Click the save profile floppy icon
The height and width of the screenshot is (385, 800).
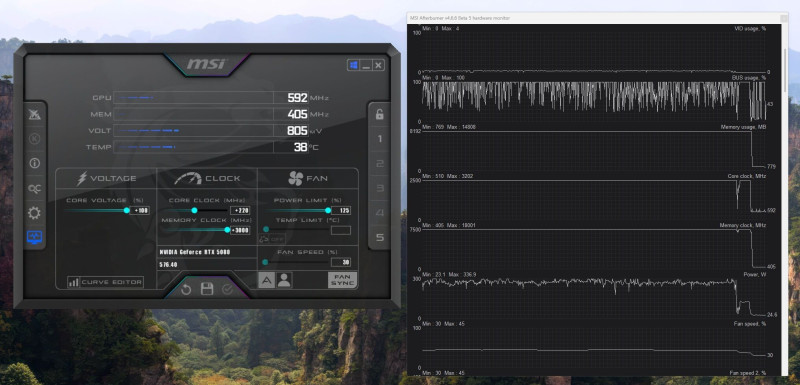[207, 289]
